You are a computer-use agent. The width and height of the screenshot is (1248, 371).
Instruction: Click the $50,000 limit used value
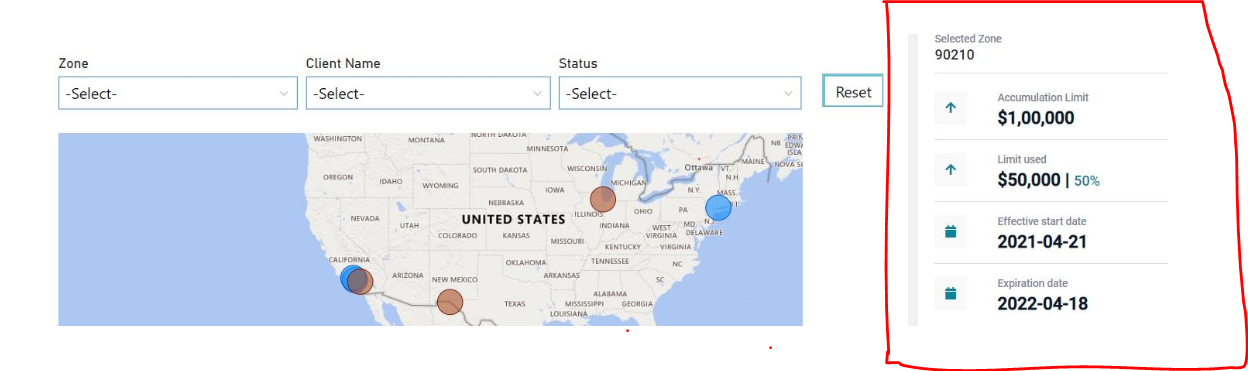1030,180
